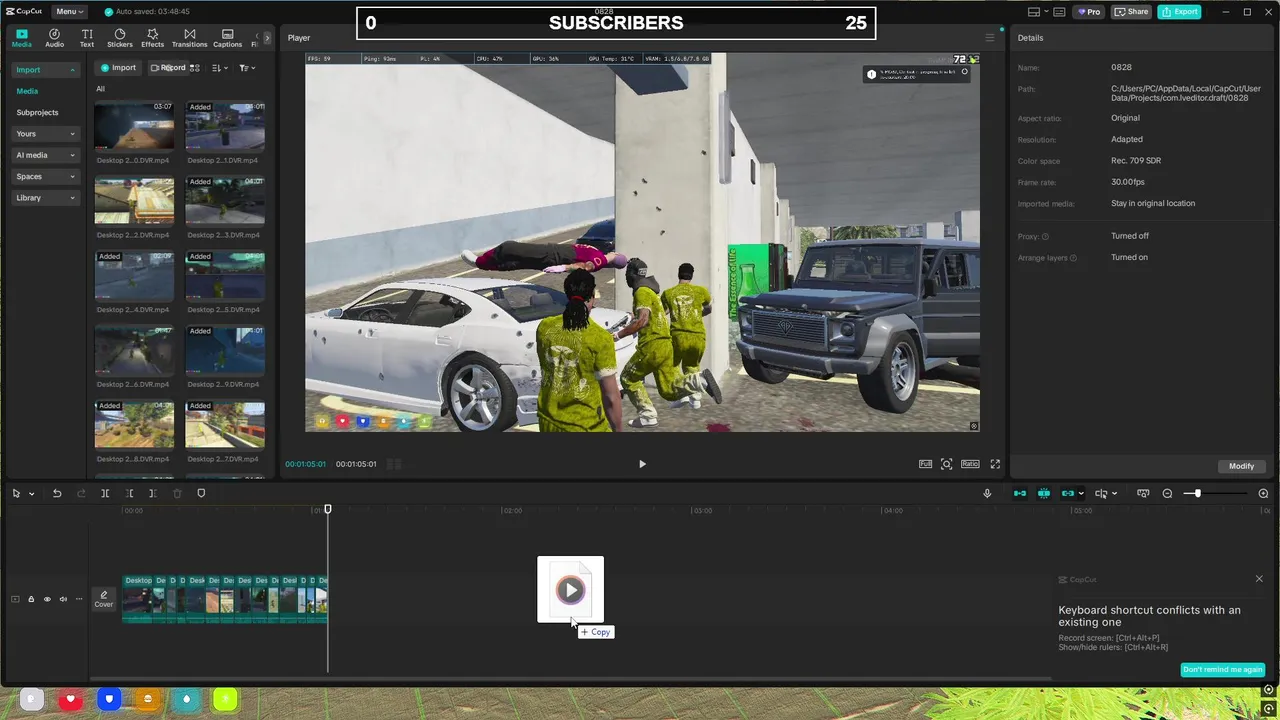The height and width of the screenshot is (720, 1280).
Task: Toggle clip linkage
Action: coord(1068,493)
